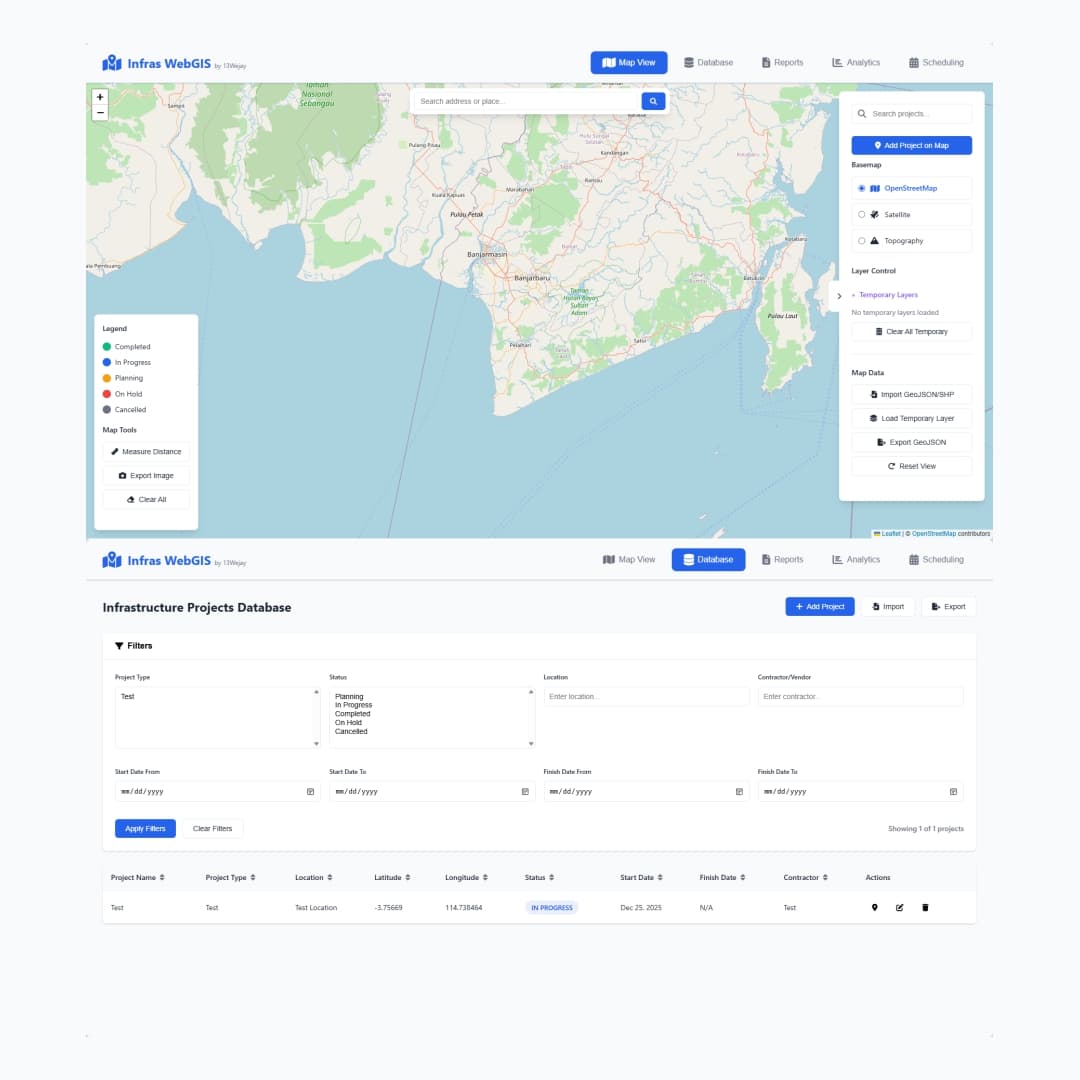This screenshot has width=1080, height=1080.
Task: Click the Reset View control
Action: point(911,465)
